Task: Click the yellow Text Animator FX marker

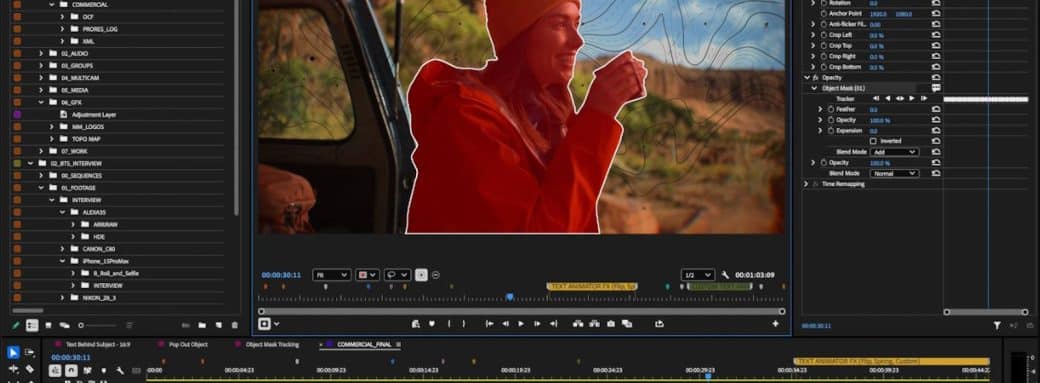Action: click(x=592, y=286)
